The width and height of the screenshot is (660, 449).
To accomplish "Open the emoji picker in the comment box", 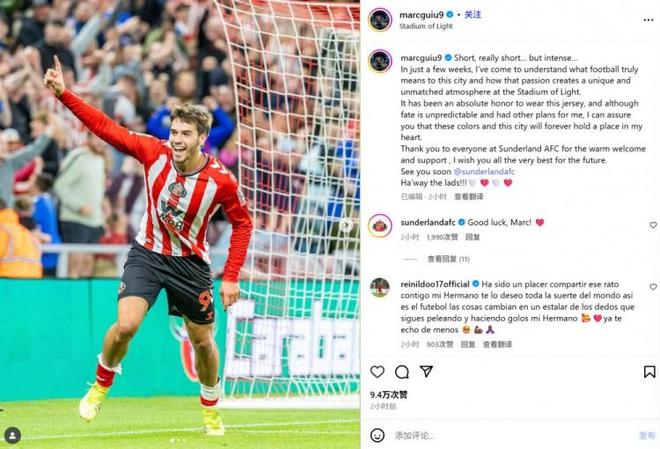I will [377, 435].
